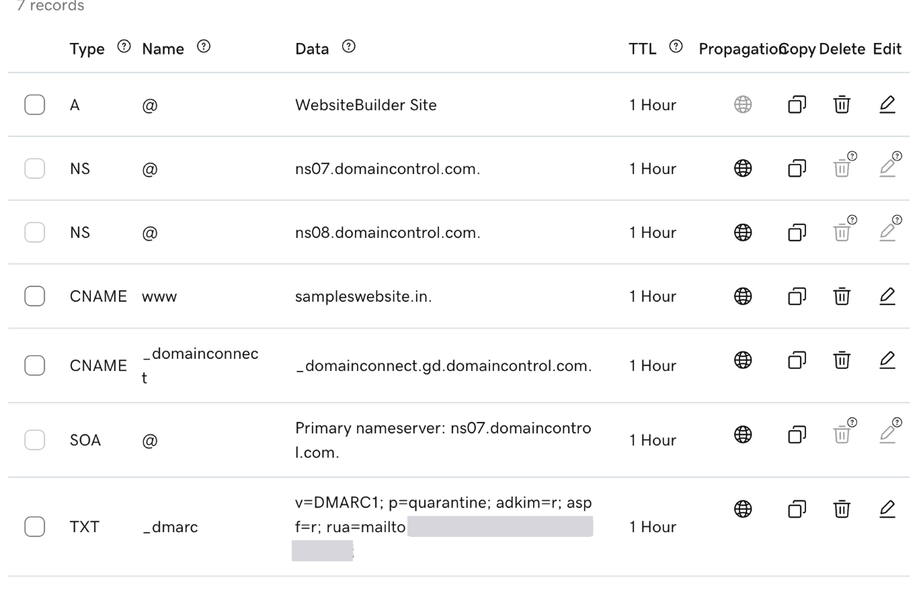Viewport: 919px width, 594px height.
Task: View propagation for ns08.domaincontrol.com NS record
Action: tap(743, 232)
